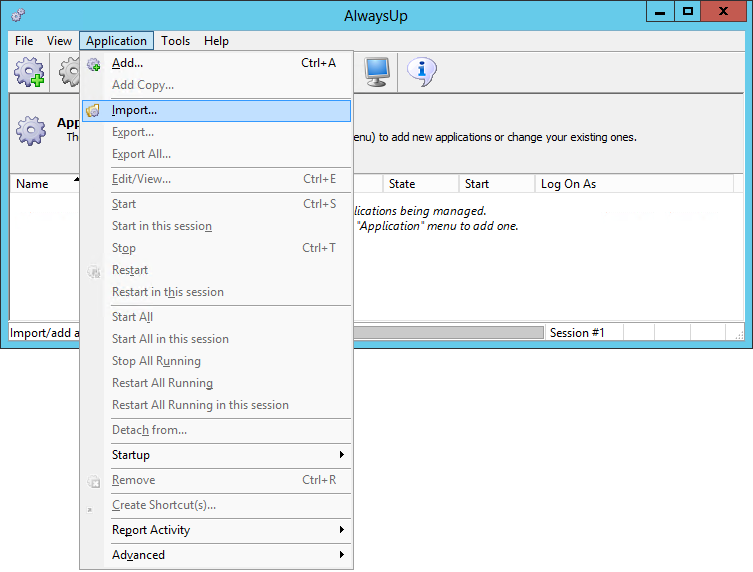The height and width of the screenshot is (572, 753).
Task: Minimize the AlwaysUp window
Action: pos(660,11)
